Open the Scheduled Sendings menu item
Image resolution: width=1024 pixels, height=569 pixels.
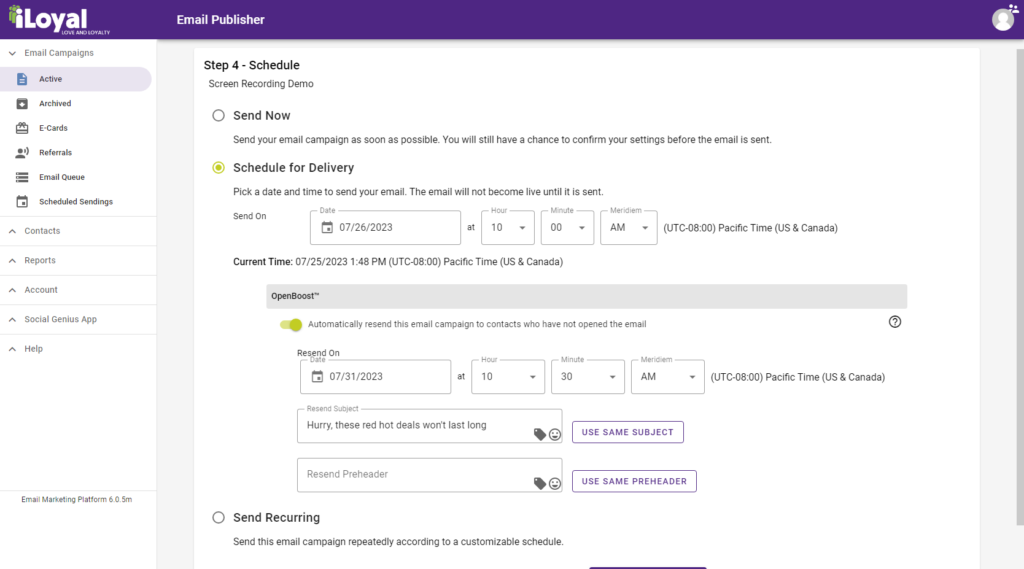pyautogui.click(x=76, y=202)
